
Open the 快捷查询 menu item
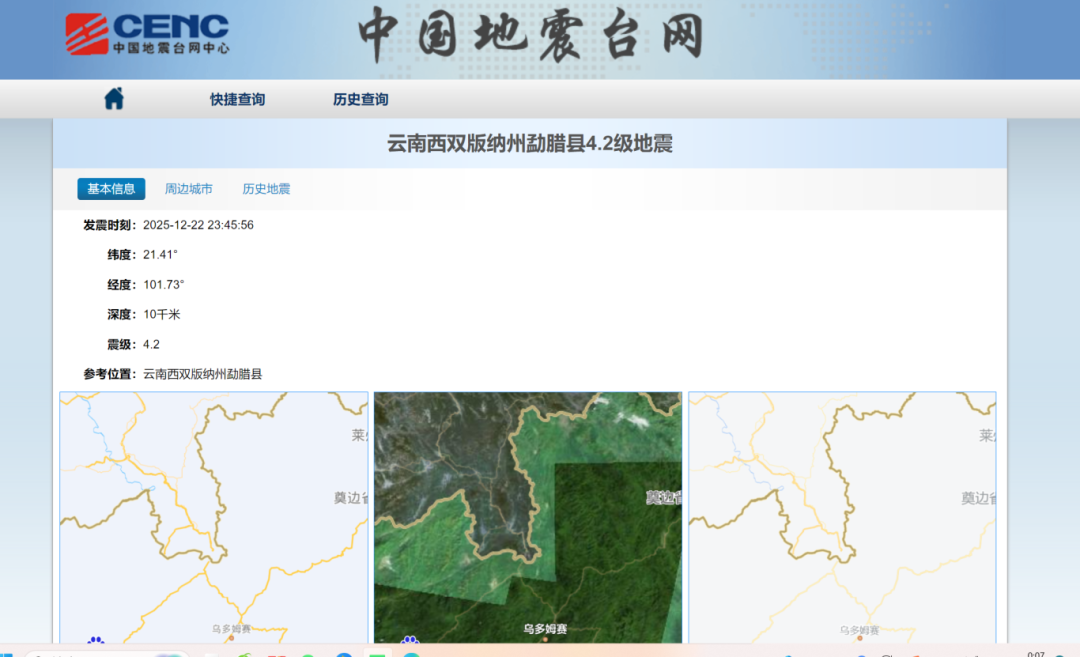[237, 100]
